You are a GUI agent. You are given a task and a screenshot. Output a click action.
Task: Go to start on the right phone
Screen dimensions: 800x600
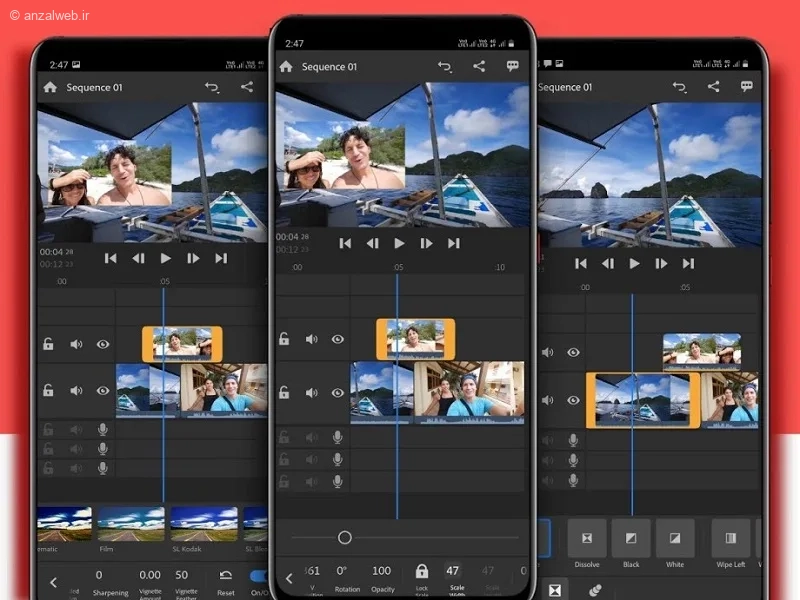pyautogui.click(x=581, y=263)
